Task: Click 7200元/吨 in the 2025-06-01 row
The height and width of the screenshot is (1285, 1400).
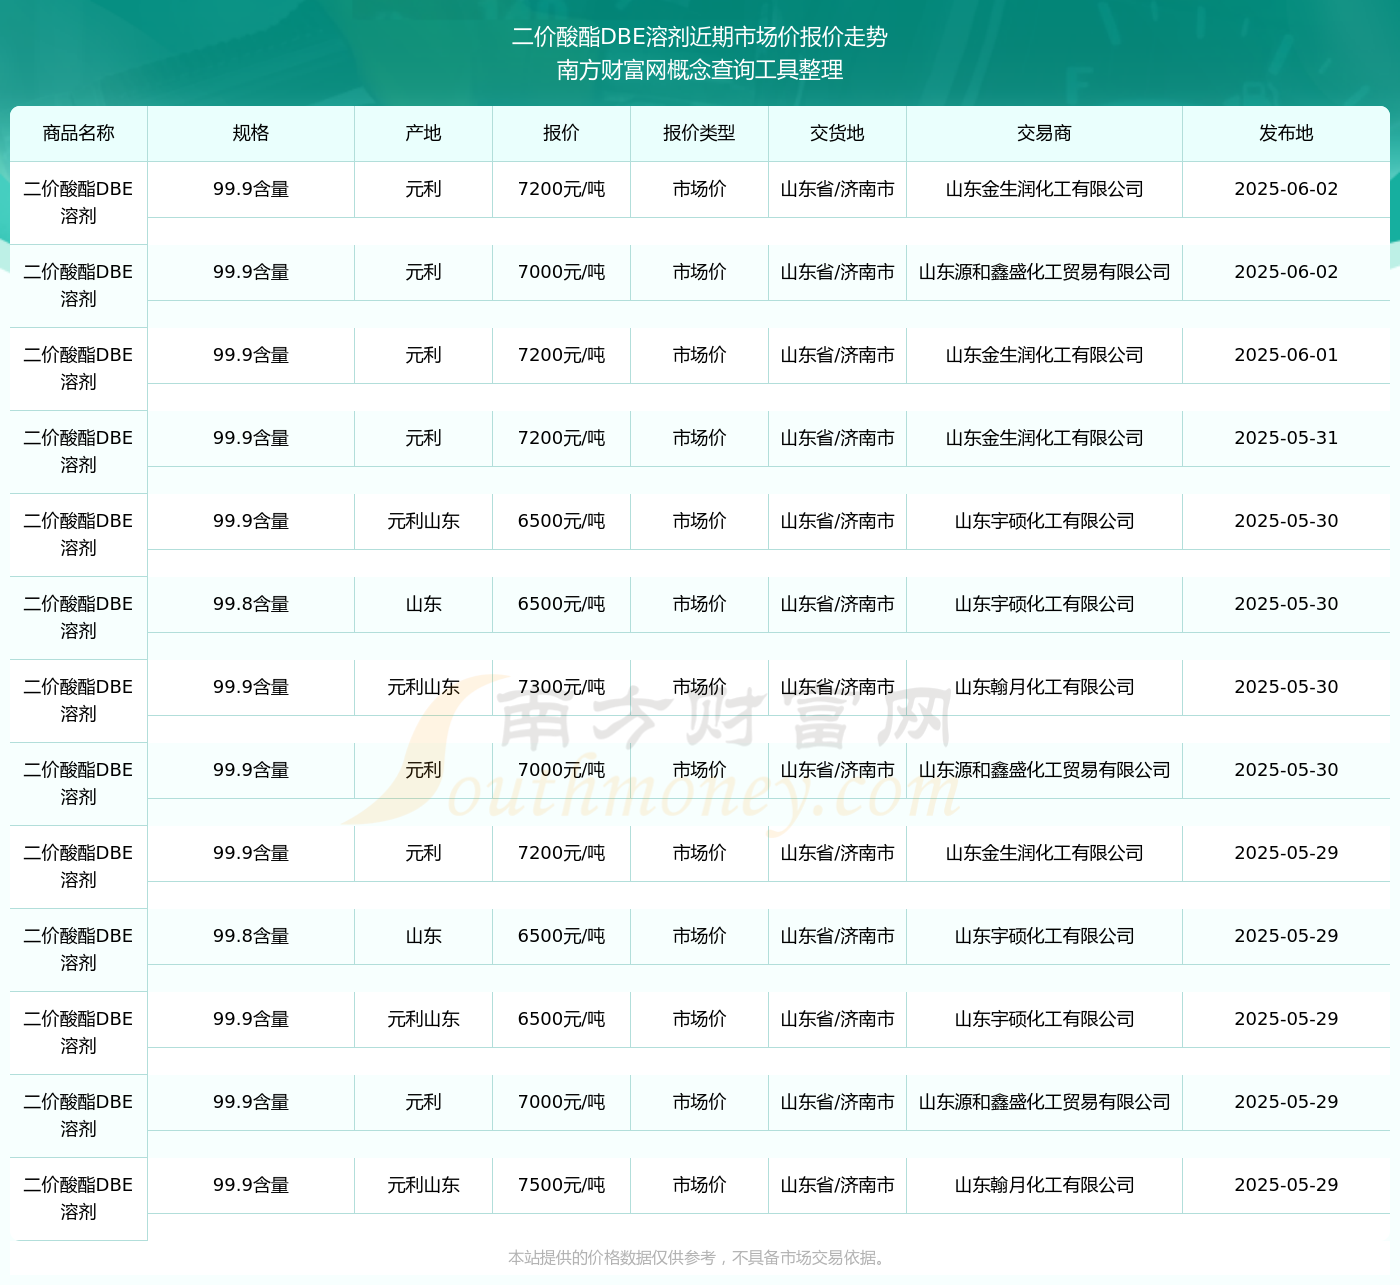Action: point(561,355)
